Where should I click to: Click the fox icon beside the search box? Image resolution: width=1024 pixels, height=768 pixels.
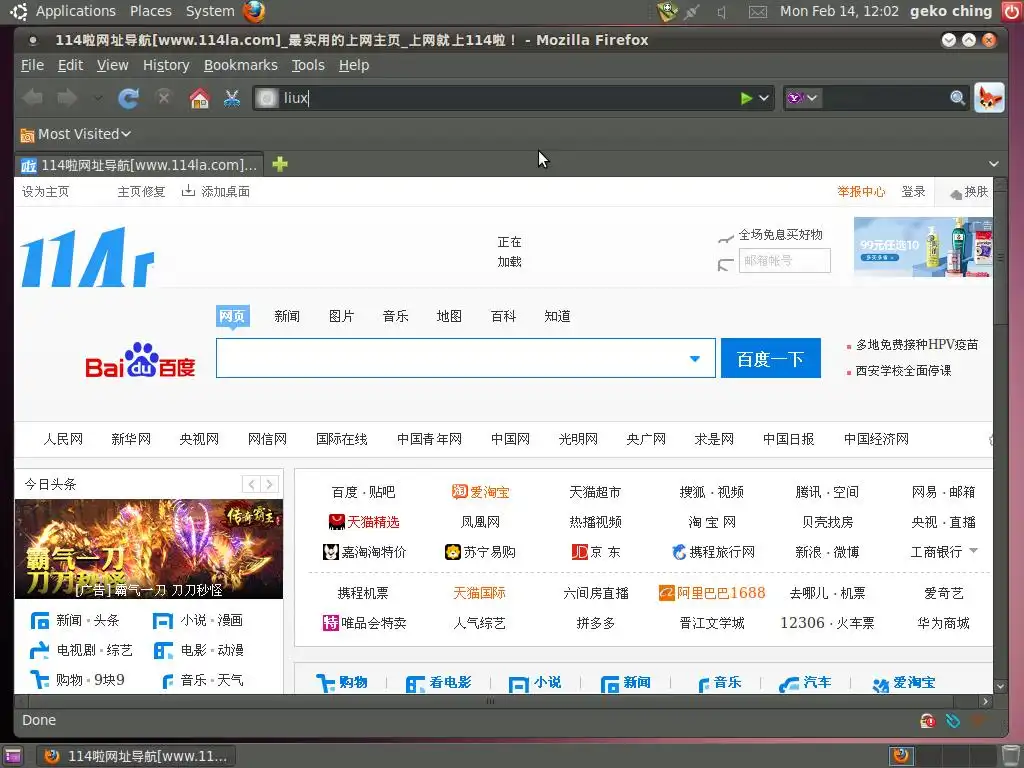[989, 98]
